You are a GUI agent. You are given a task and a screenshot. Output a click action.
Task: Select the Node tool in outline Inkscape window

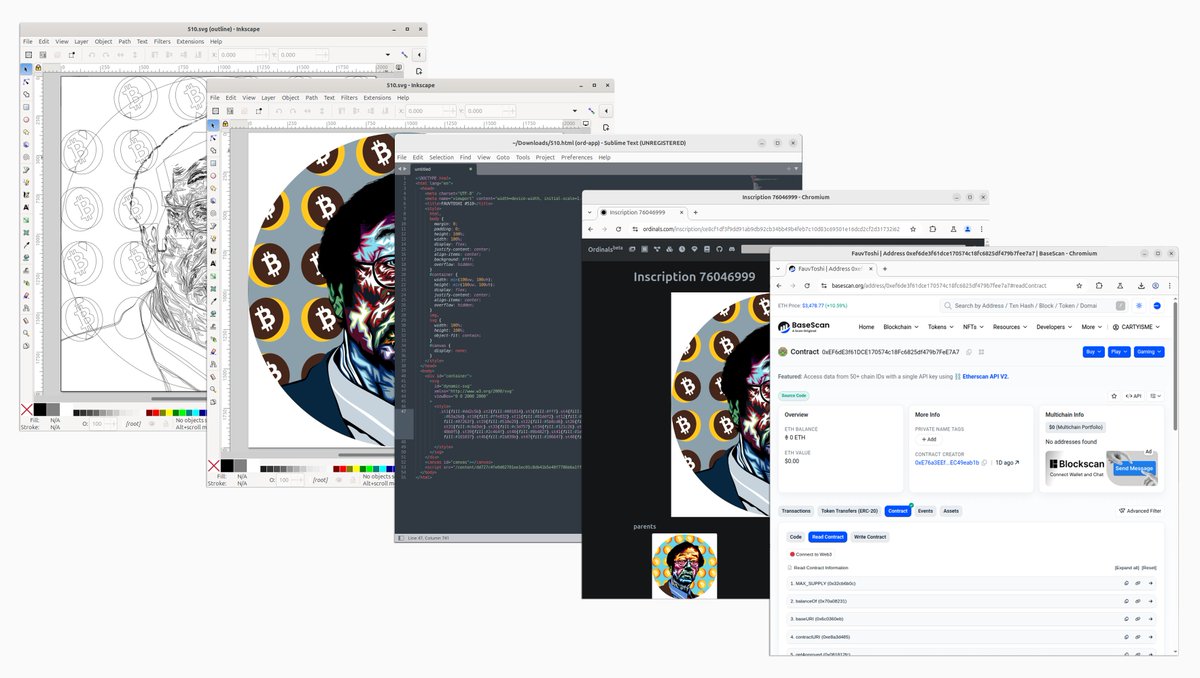[26, 82]
